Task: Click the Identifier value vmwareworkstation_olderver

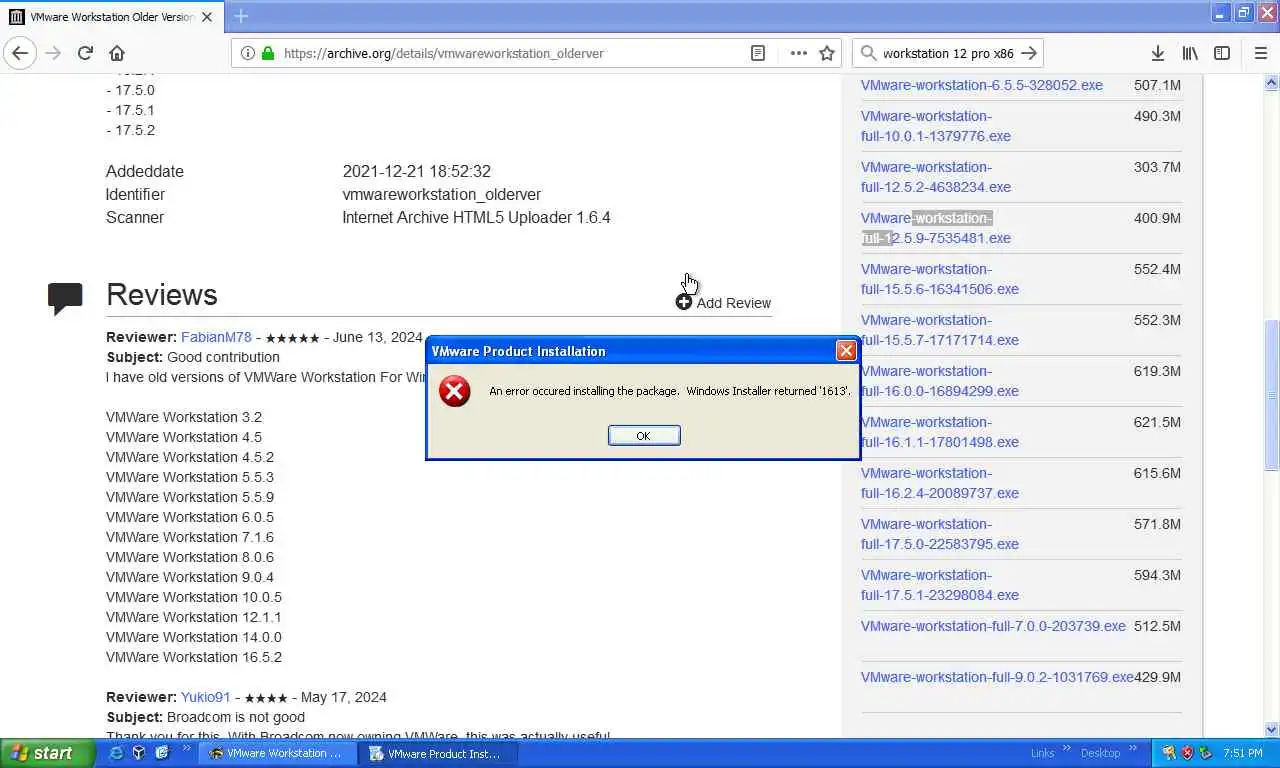Action: click(441, 194)
